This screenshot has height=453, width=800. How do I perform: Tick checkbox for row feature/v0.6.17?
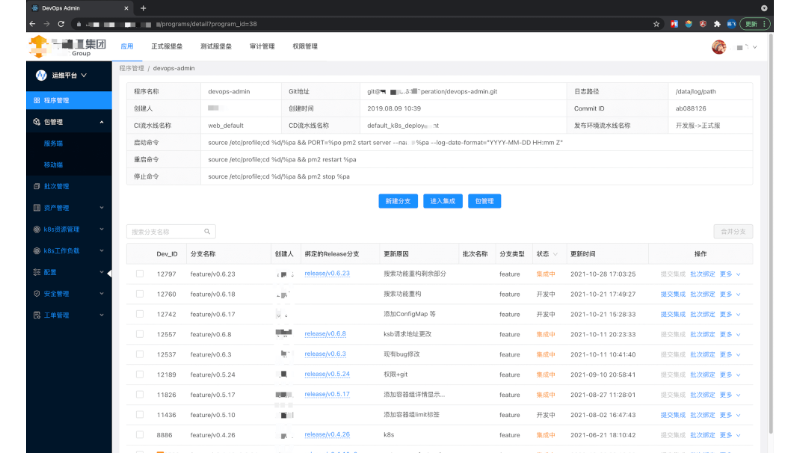pyautogui.click(x=140, y=314)
